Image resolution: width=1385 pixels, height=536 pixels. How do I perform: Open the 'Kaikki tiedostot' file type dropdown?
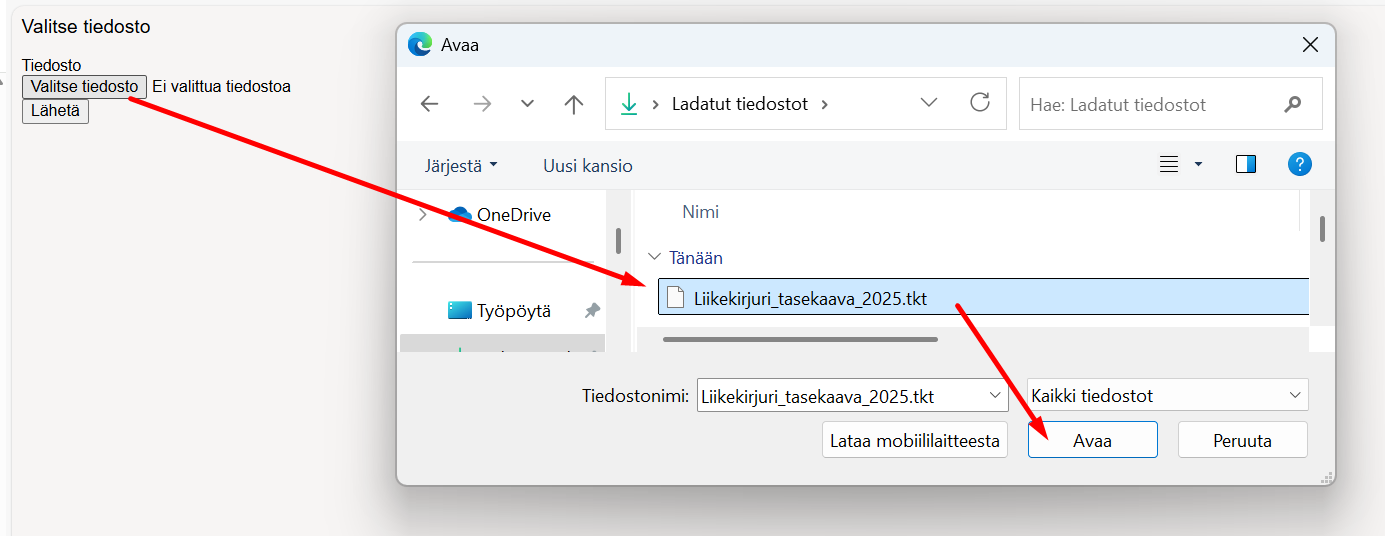[1167, 396]
